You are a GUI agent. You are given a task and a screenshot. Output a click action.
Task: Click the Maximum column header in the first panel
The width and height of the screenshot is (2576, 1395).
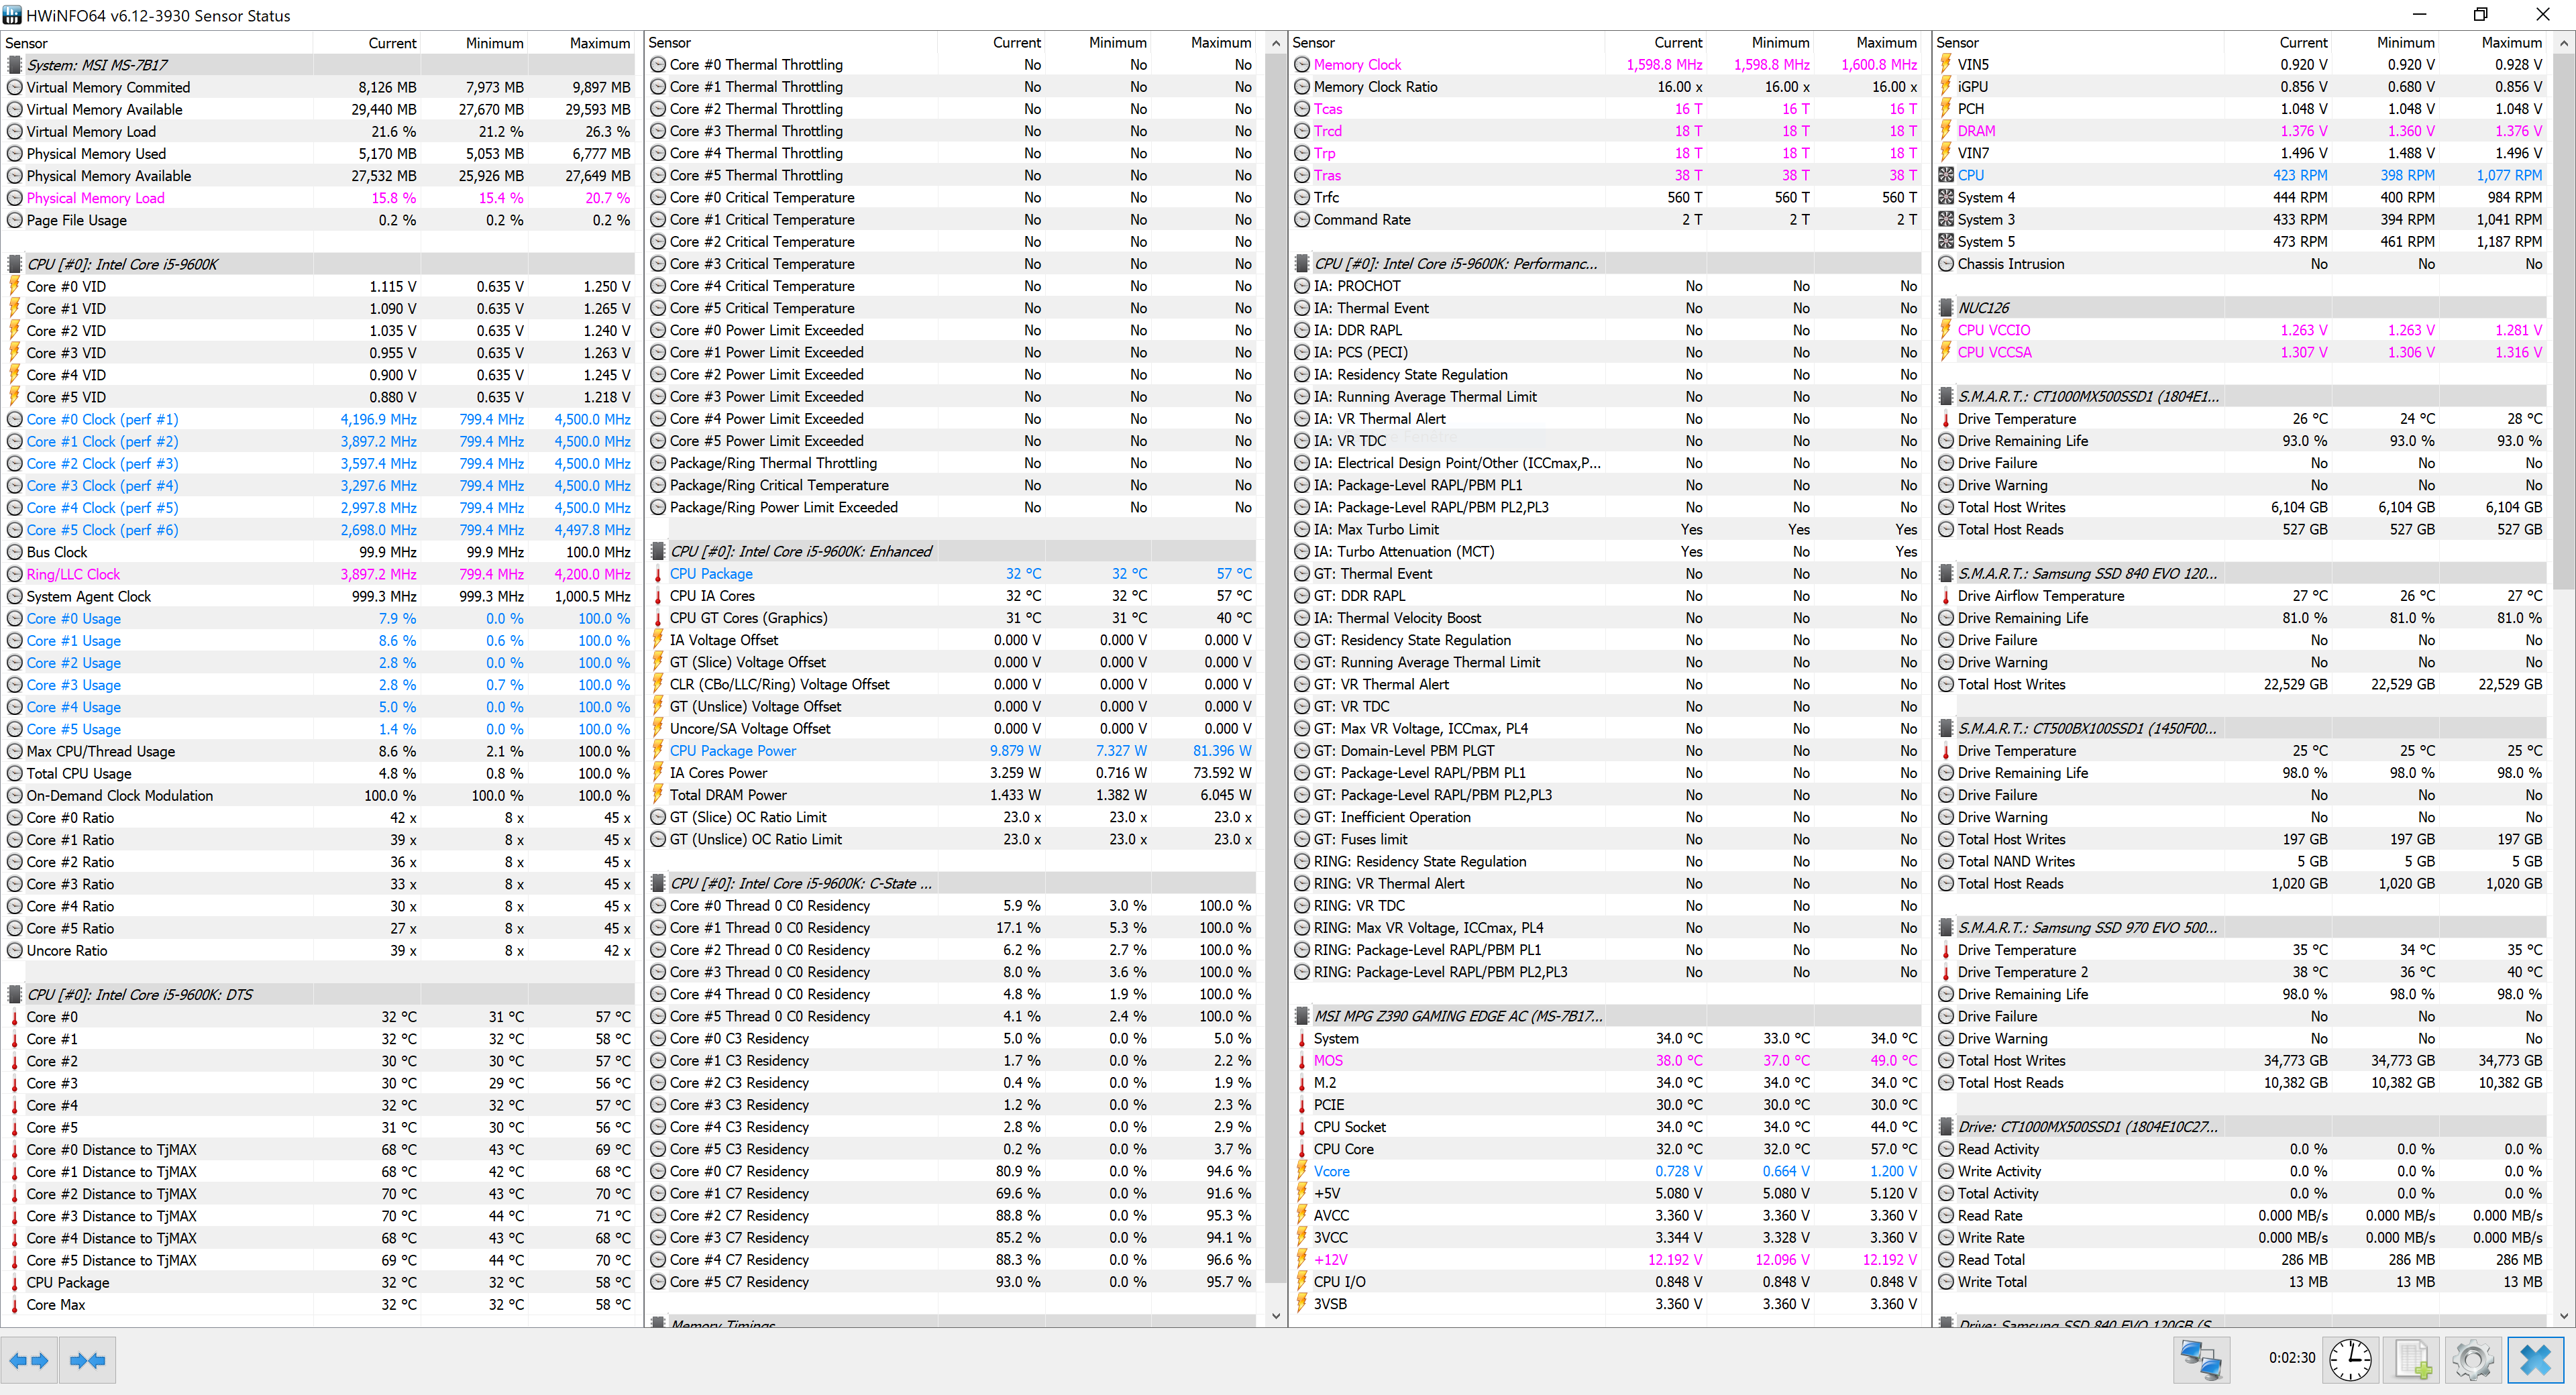point(599,43)
